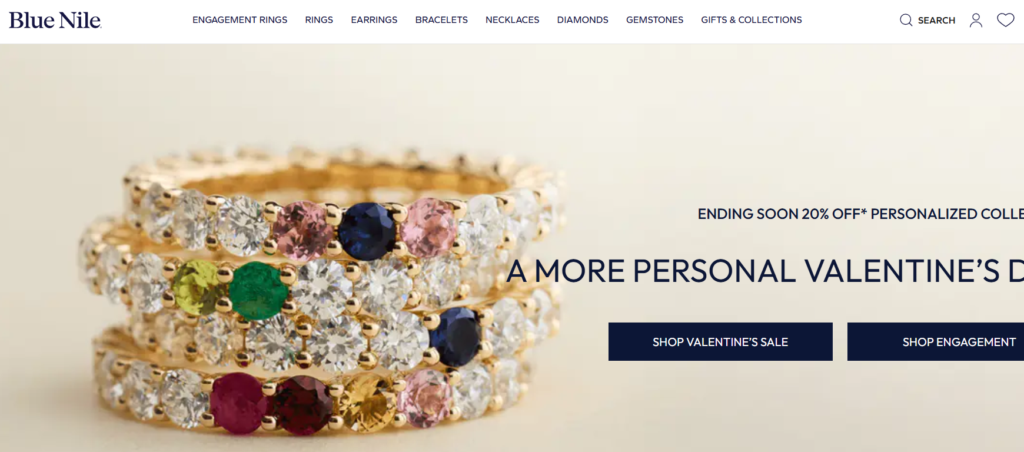
Task: Open the Diamonds menu
Action: (x=583, y=20)
